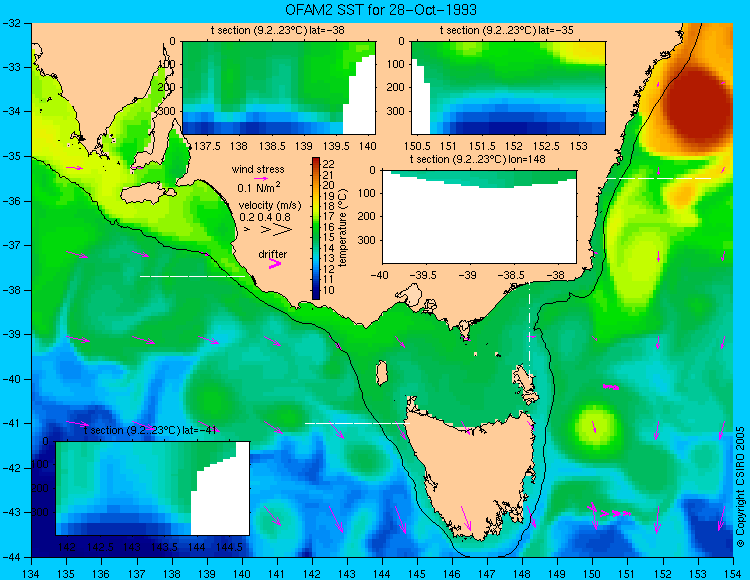Click the magenta wind stress legend arrow
Viewport: 750px width, 580px height.
coord(261,178)
